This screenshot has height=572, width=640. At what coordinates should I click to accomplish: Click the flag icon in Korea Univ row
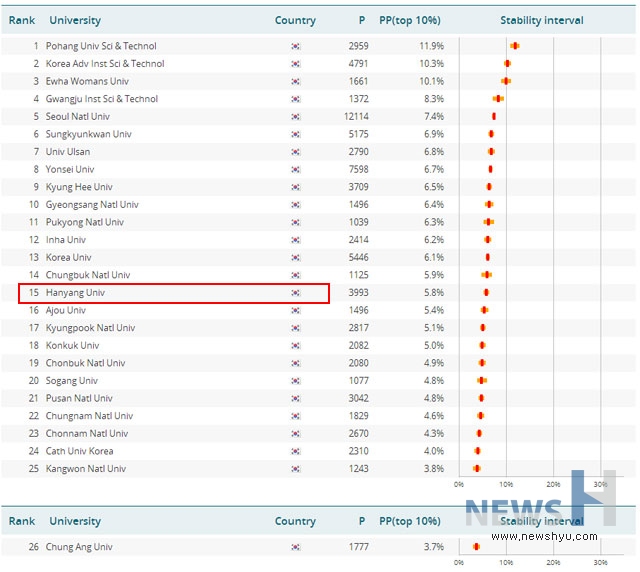tap(295, 258)
